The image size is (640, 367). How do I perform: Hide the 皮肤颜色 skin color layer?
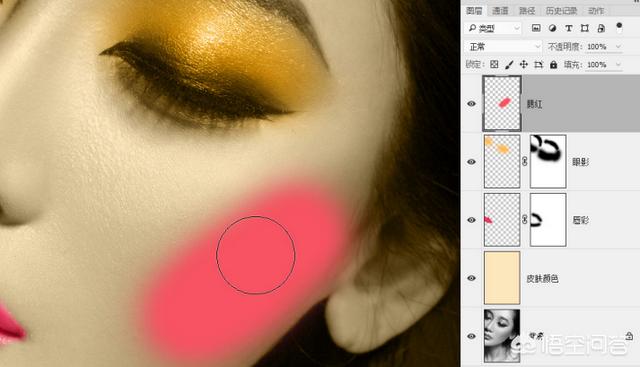coord(471,278)
